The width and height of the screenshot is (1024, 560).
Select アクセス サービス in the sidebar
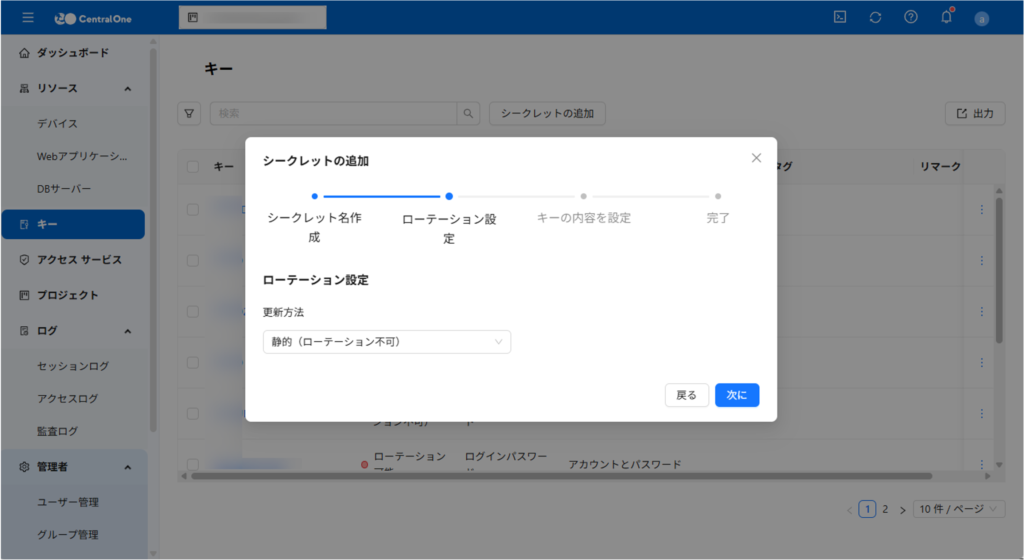pyautogui.click(x=79, y=260)
